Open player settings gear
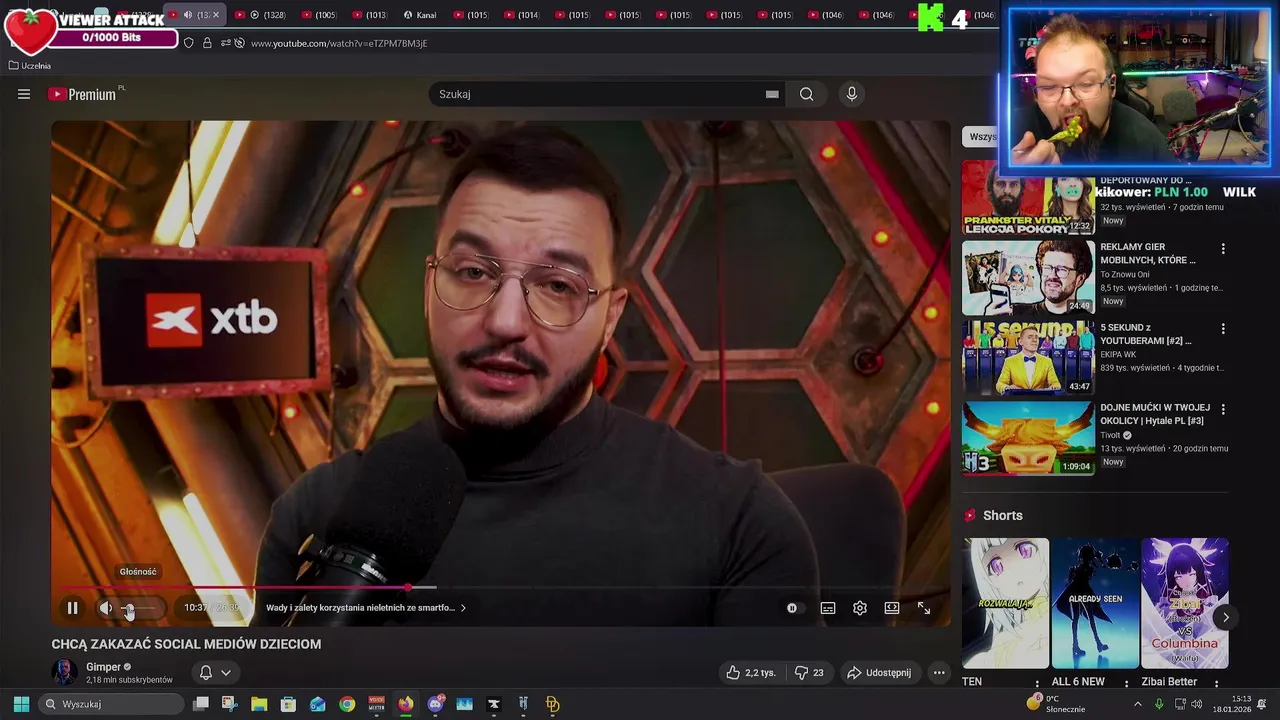This screenshot has width=1280, height=720. click(860, 608)
